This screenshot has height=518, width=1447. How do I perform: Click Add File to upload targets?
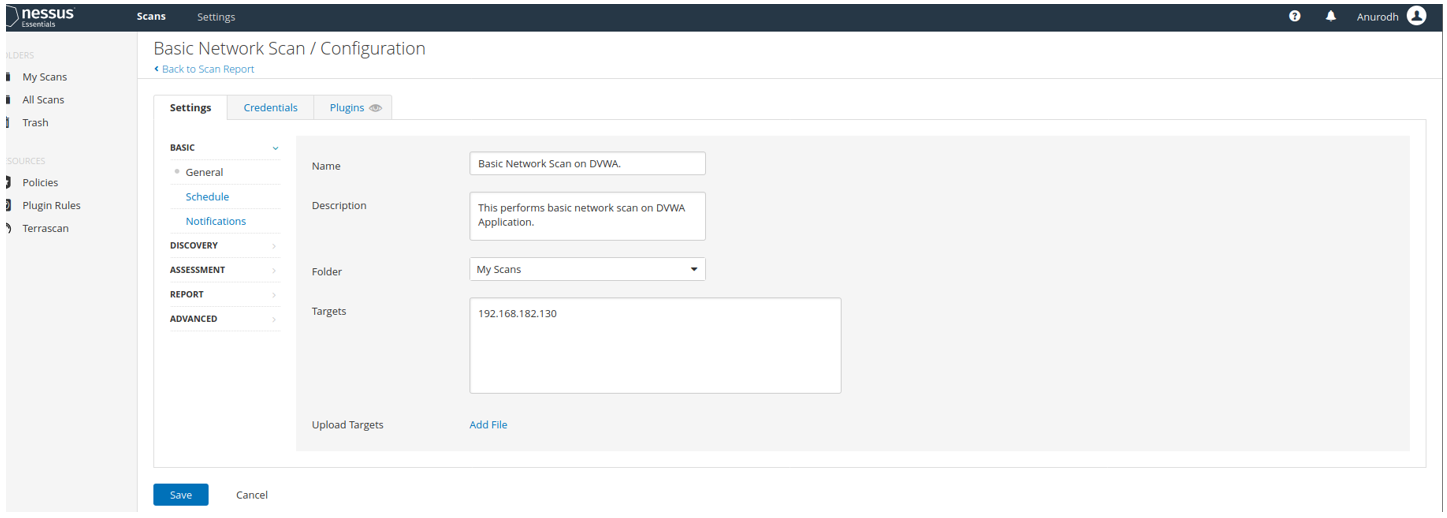[x=488, y=425]
